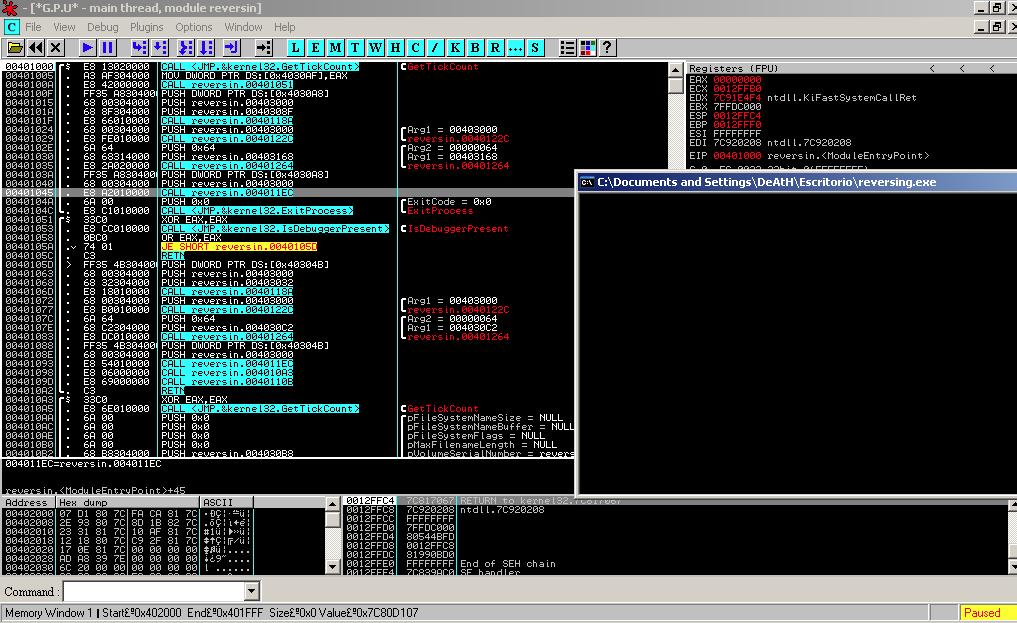Show Patches window via slash button
1017x623 pixels.
[435, 48]
